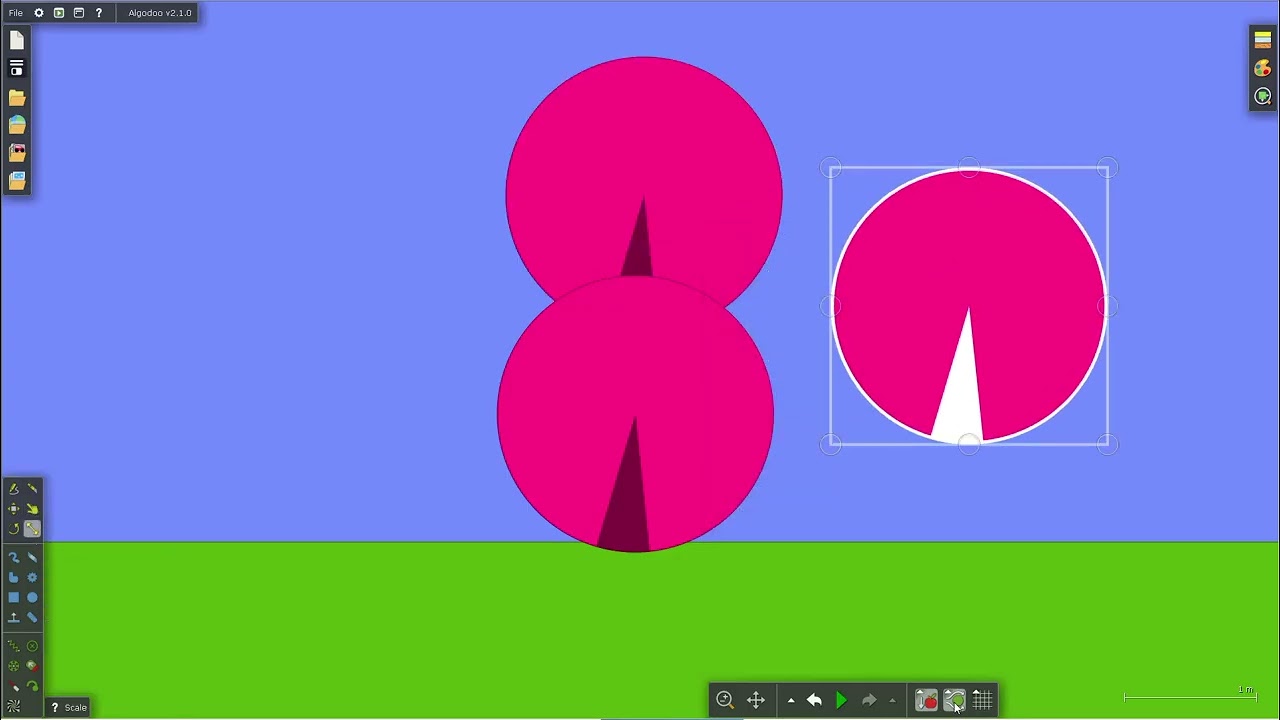Select the Move tool
Screen dimensions: 1280x720
[14, 509]
